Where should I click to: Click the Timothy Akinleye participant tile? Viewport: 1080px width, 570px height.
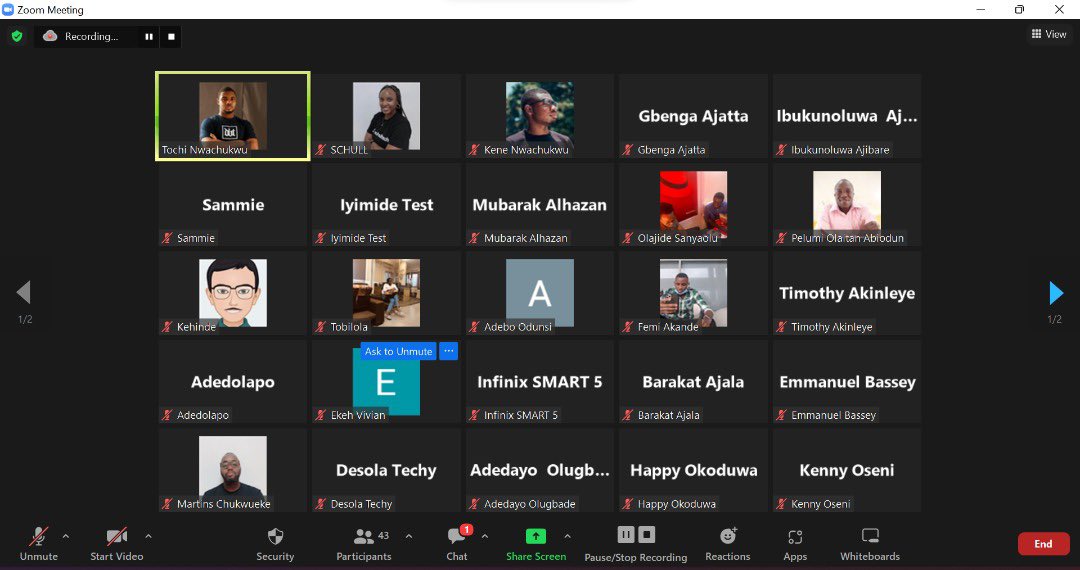tap(847, 293)
